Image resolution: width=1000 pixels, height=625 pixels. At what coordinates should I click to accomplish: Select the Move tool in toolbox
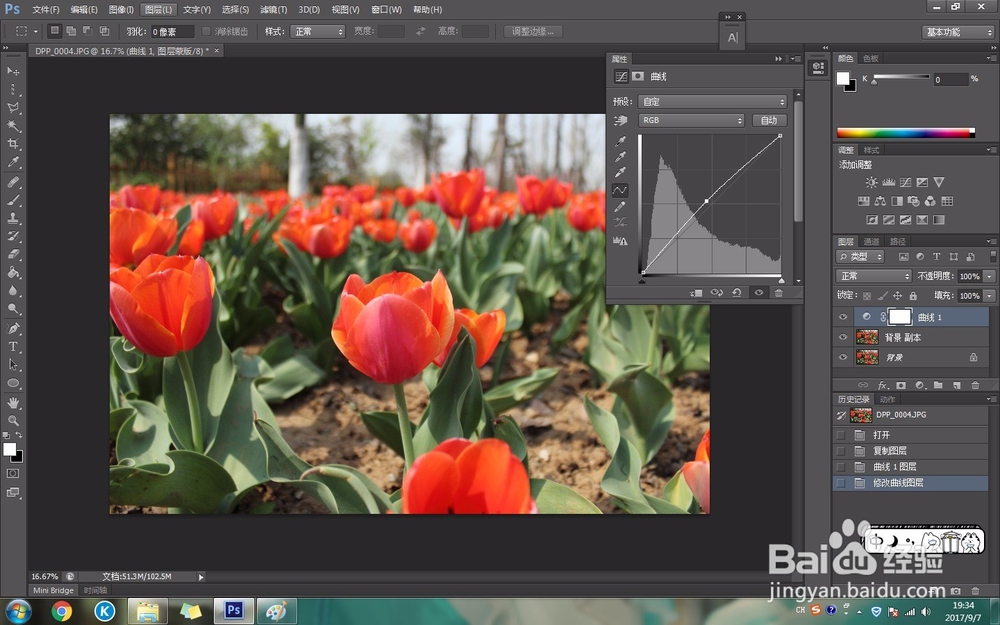13,71
